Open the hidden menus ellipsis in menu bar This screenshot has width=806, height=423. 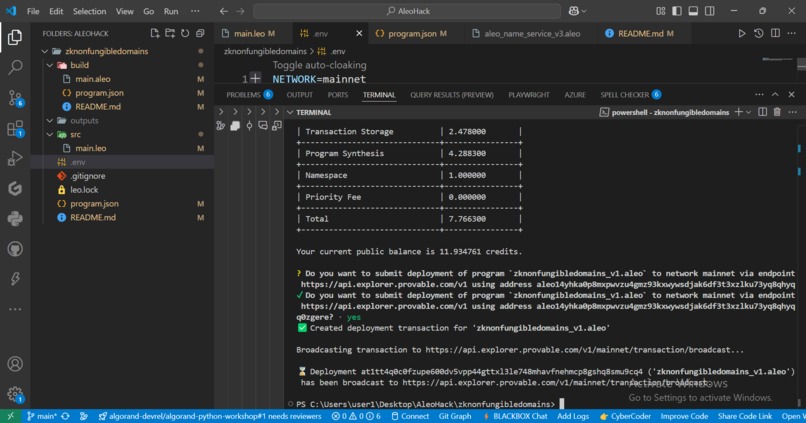click(195, 11)
